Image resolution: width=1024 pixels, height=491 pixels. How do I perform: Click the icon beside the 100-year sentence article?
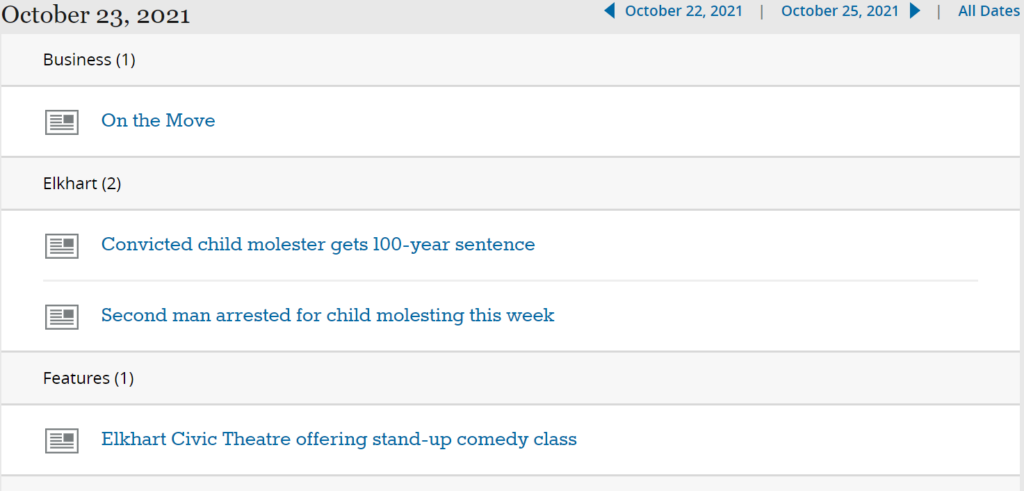(x=62, y=246)
